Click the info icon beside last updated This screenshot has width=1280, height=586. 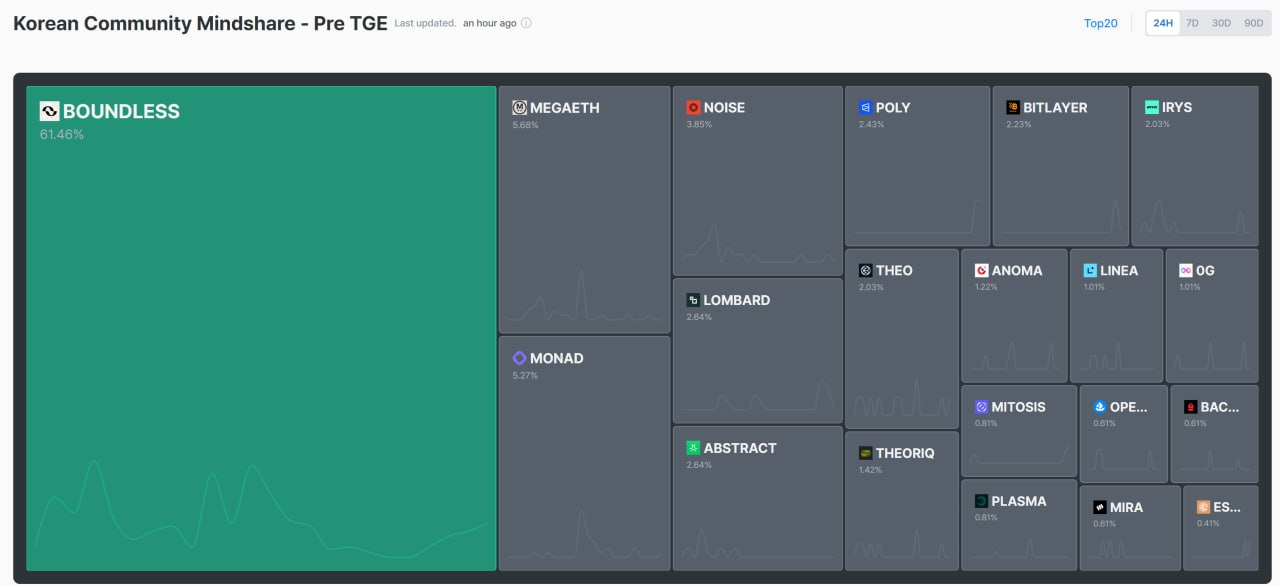pyautogui.click(x=527, y=23)
